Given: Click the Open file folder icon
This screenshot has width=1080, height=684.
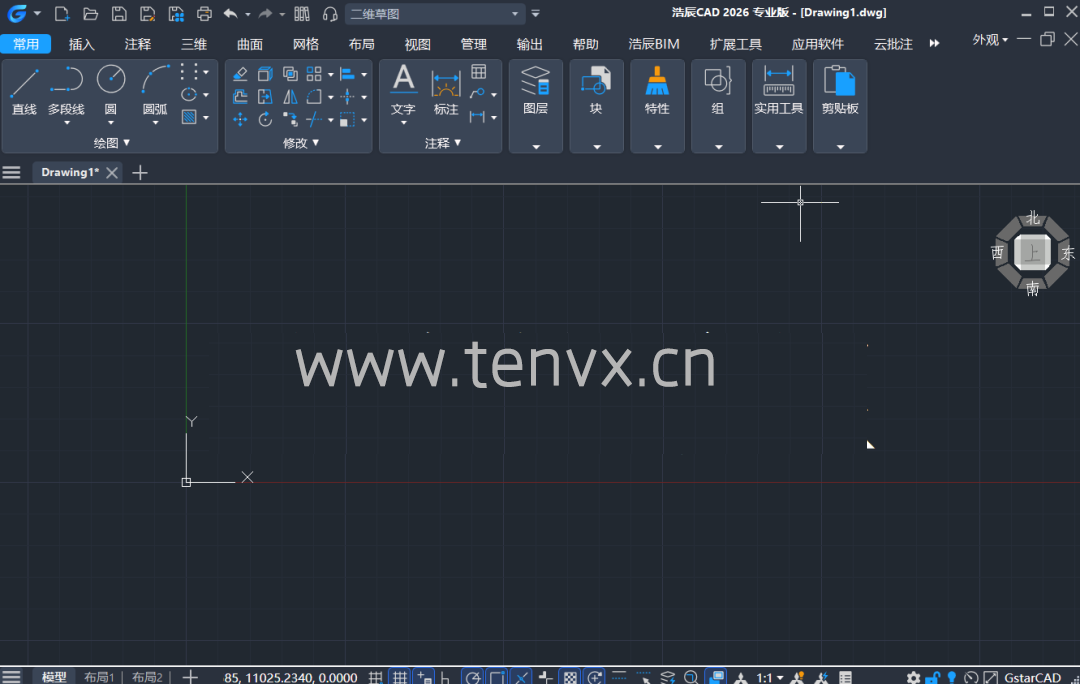Looking at the screenshot, I should point(90,14).
